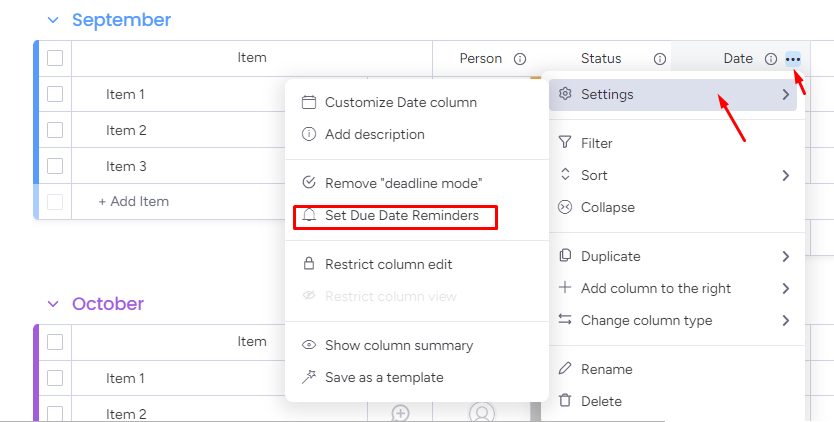The image size is (834, 422).
Task: Click the person avatar icon in October row
Action: [x=482, y=412]
